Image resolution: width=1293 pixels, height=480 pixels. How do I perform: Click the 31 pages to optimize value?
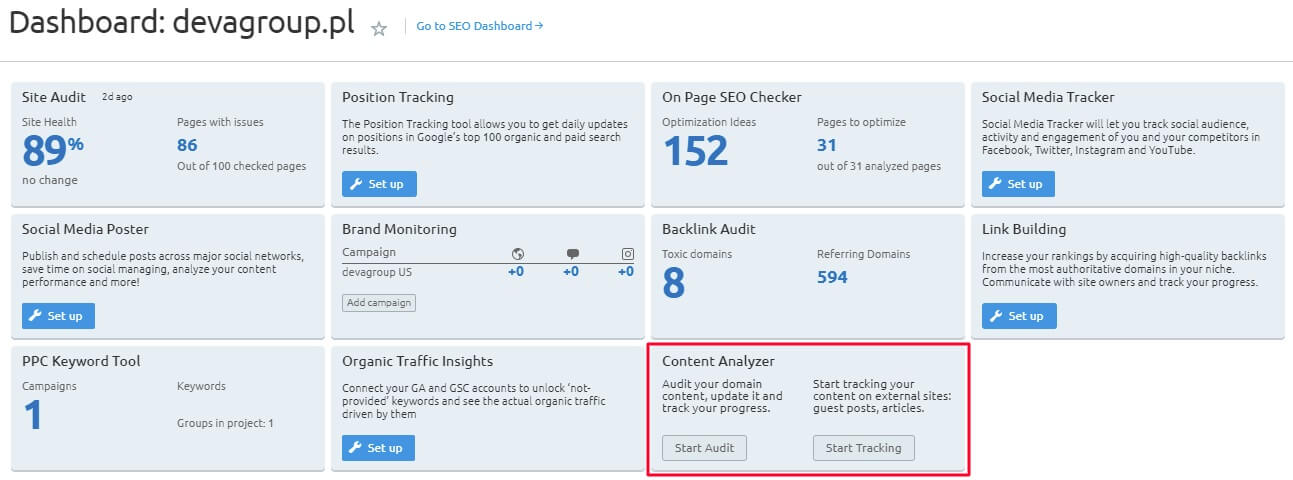pos(826,145)
